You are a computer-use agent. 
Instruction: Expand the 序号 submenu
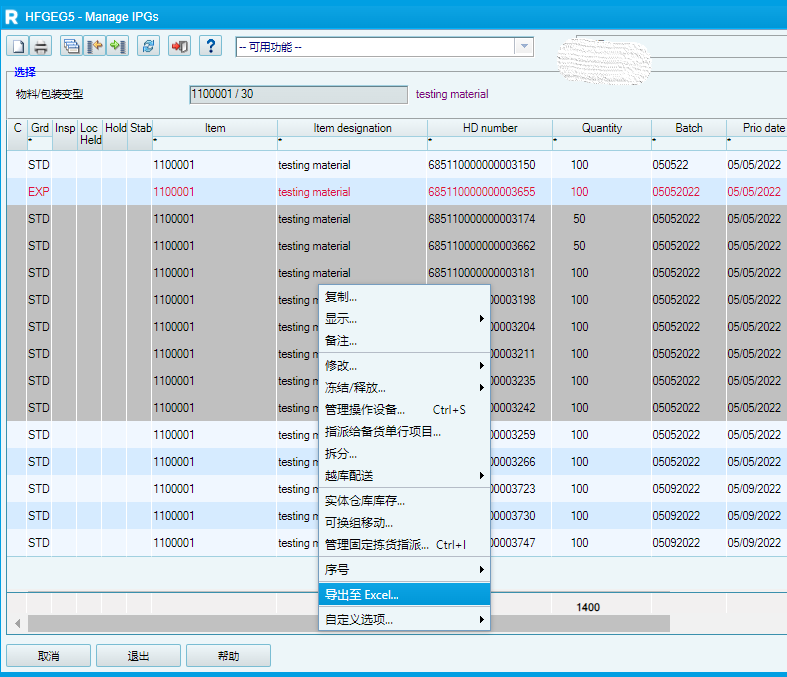(405, 570)
